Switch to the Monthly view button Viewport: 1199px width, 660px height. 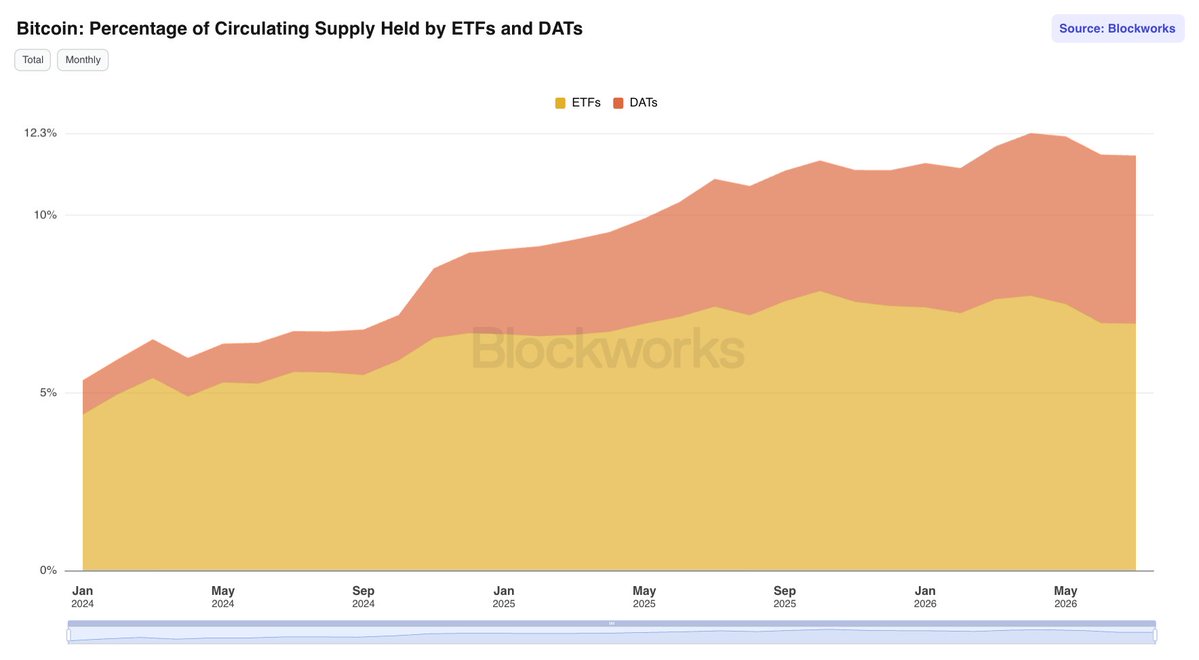[x=83, y=60]
